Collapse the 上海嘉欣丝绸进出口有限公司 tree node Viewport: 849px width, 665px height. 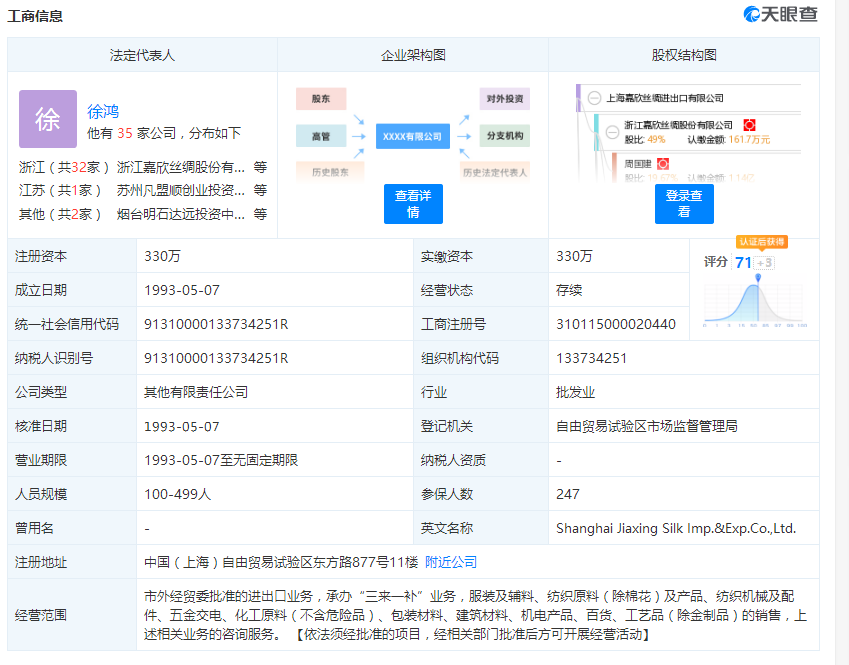pos(593,96)
